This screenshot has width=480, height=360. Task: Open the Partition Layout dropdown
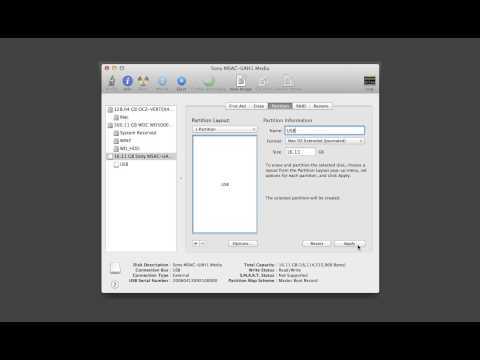pyautogui.click(x=224, y=129)
